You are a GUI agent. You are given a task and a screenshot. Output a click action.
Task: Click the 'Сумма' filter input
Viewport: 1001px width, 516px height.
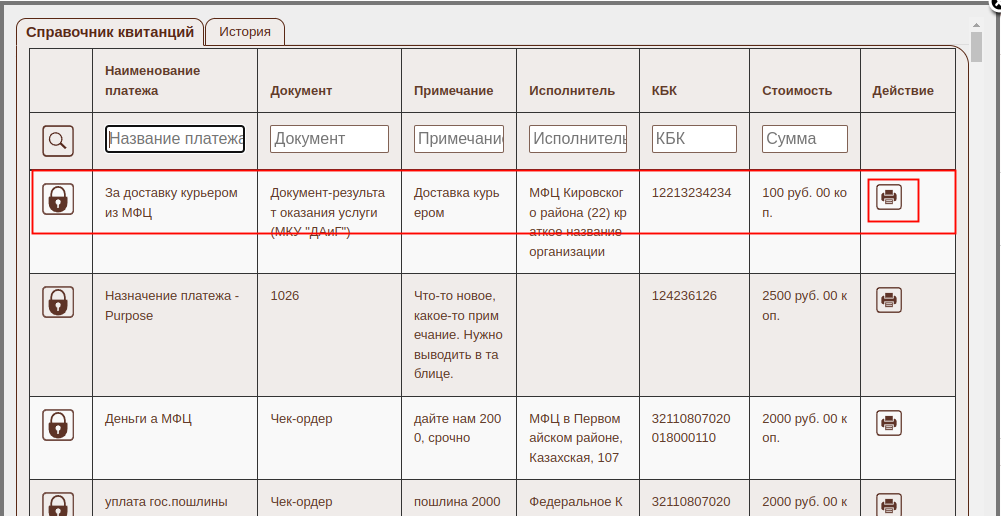805,139
